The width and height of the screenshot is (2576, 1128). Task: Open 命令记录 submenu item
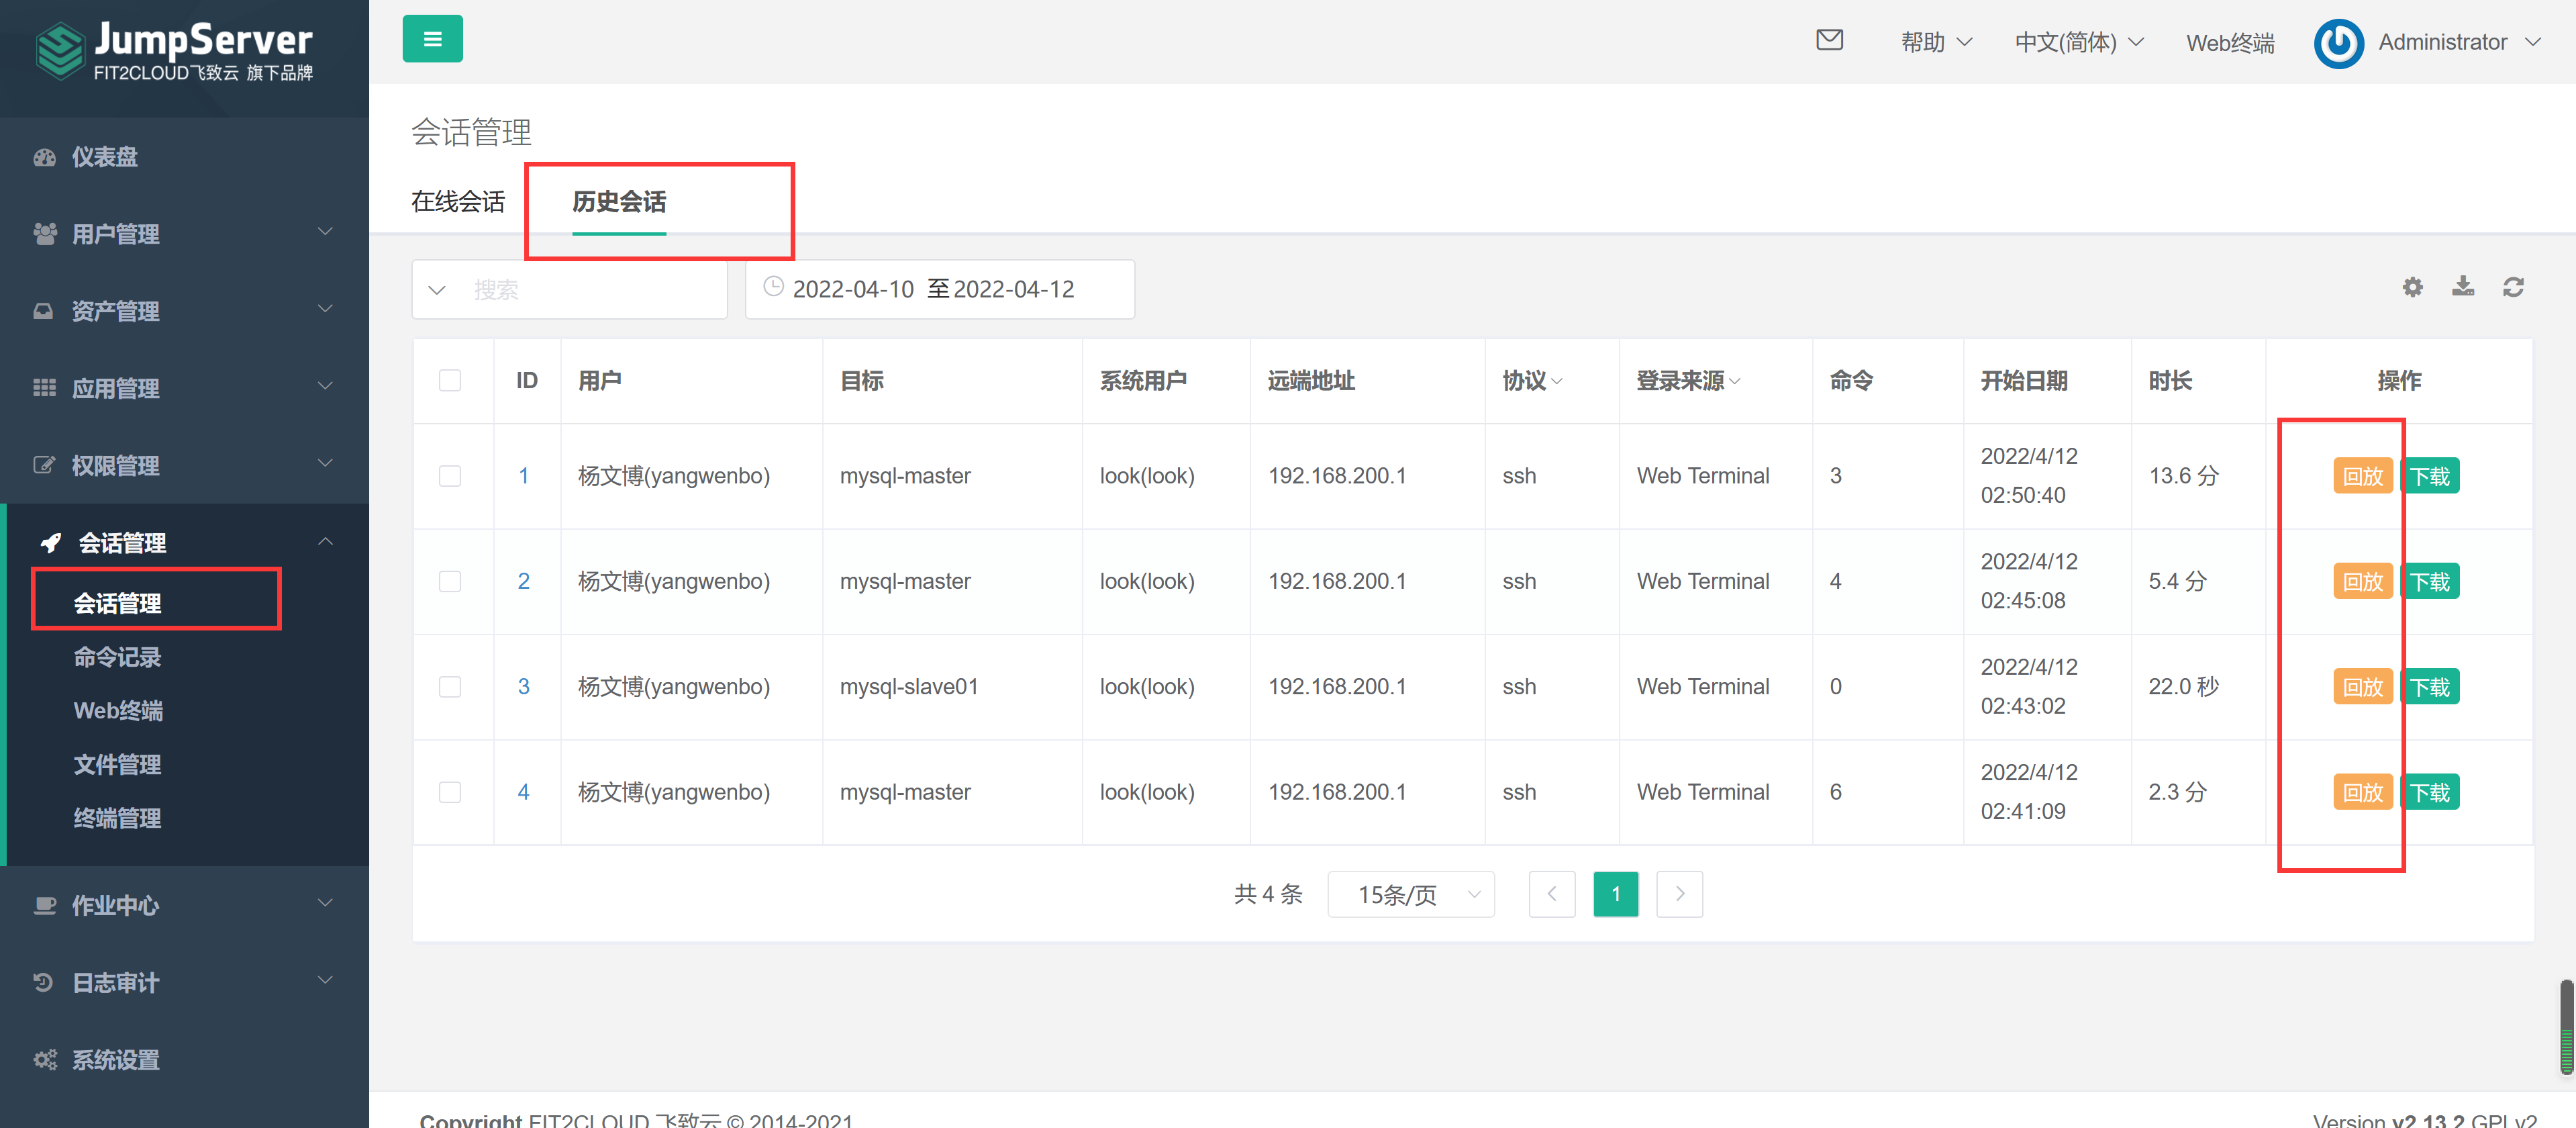(117, 657)
